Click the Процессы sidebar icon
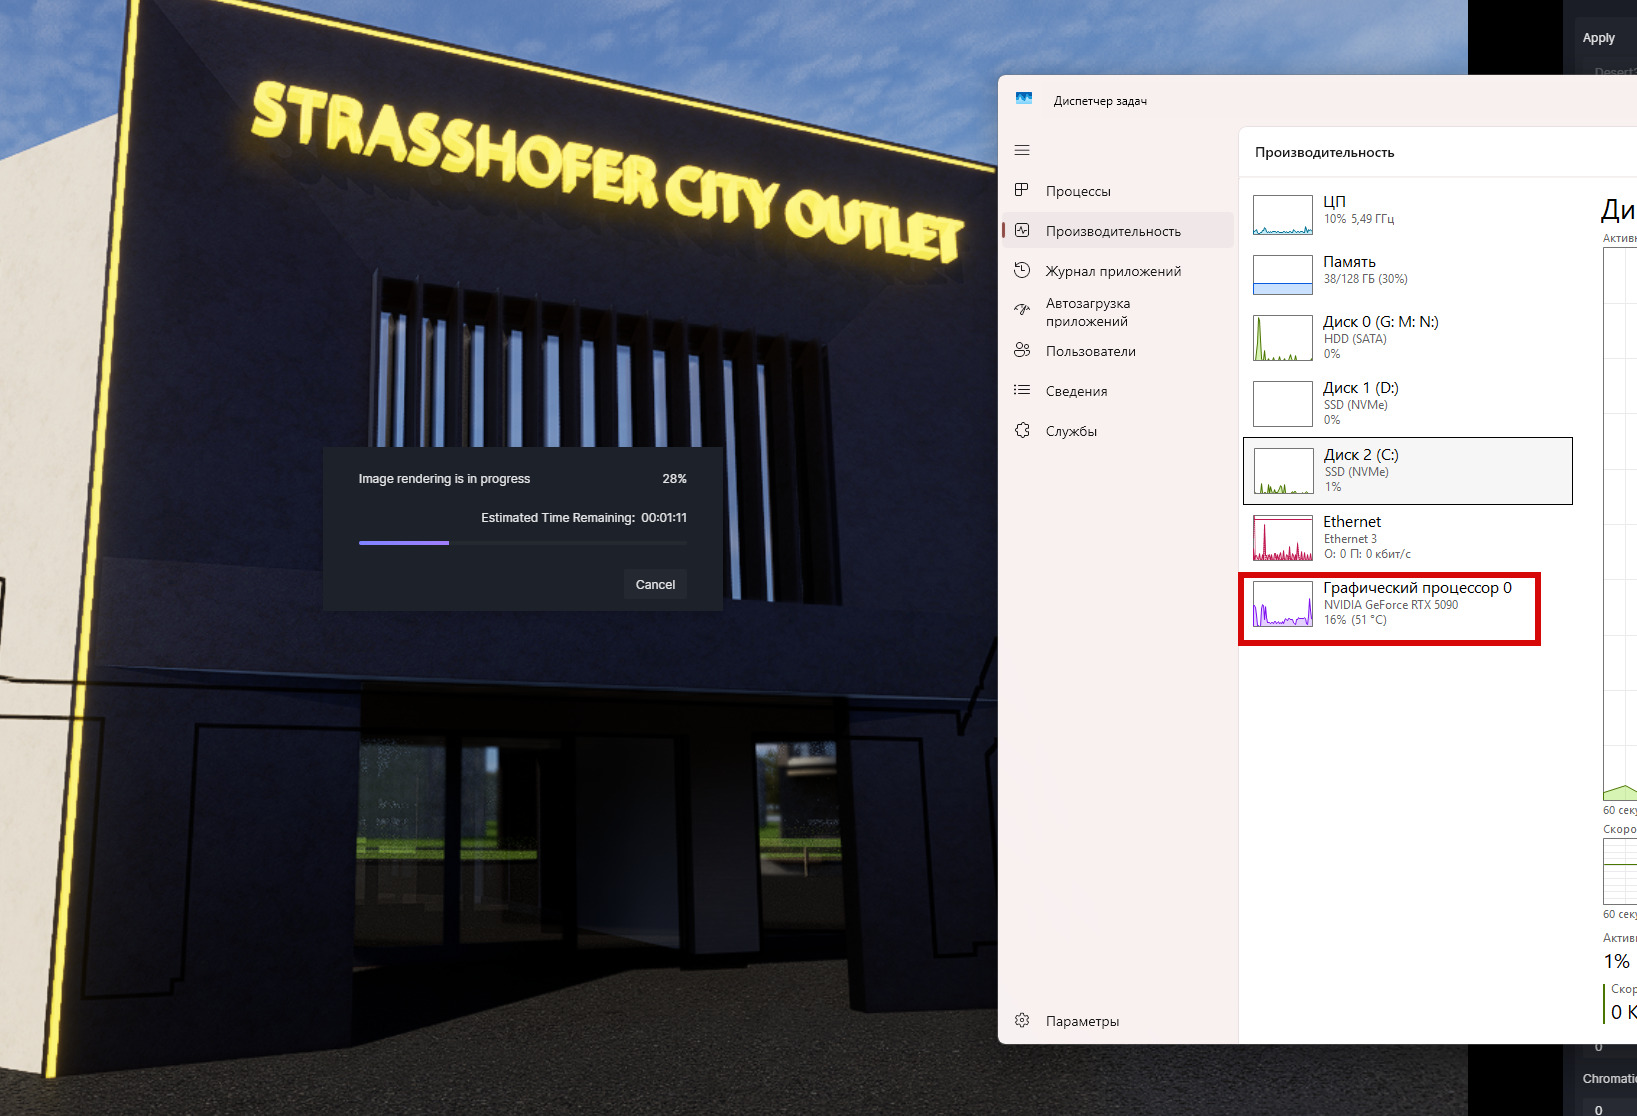The width and height of the screenshot is (1637, 1116). [1022, 190]
